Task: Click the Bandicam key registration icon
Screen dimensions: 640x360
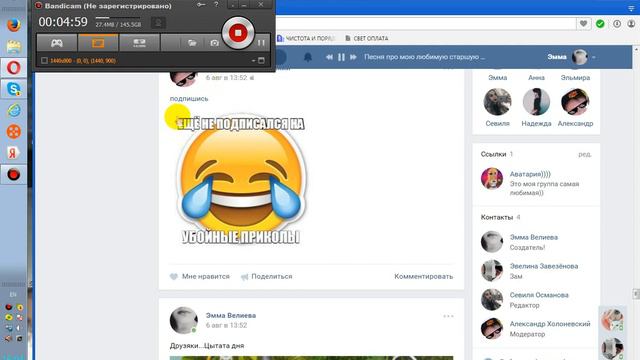Action: [x=201, y=5]
